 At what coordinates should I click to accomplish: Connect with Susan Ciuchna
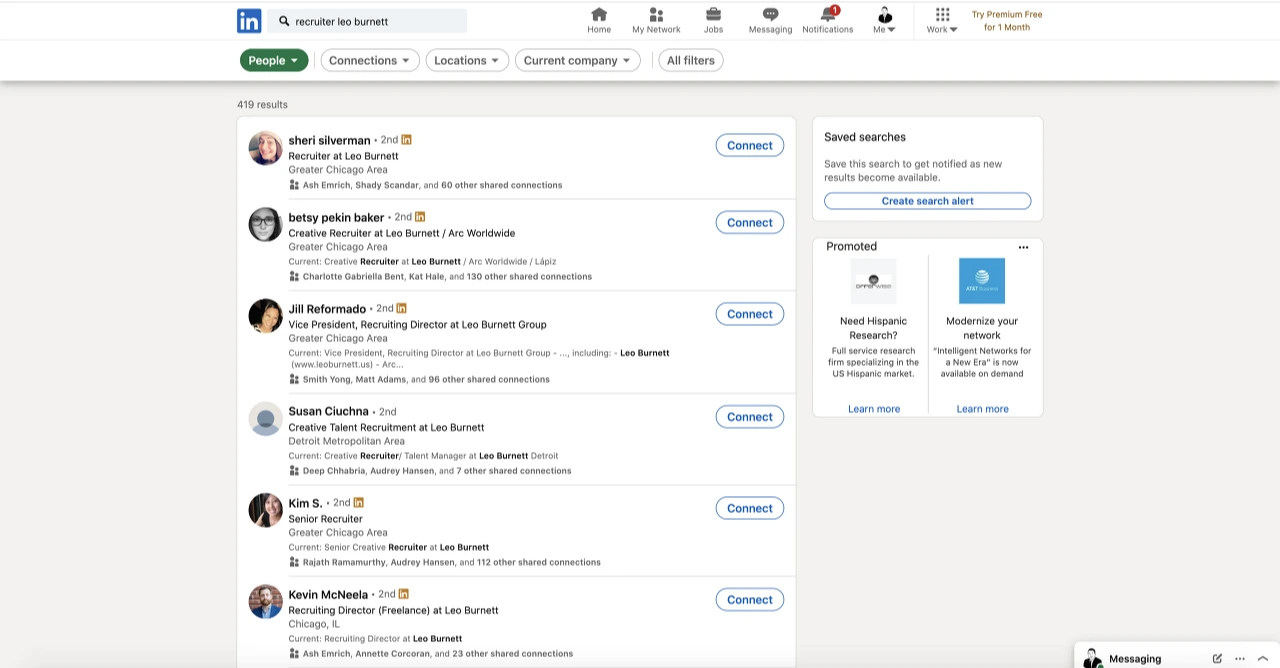(750, 417)
